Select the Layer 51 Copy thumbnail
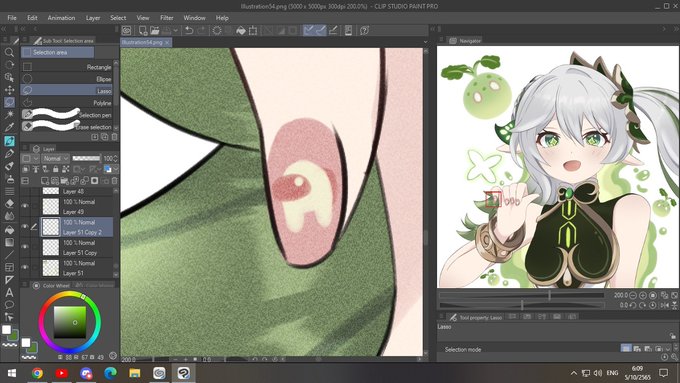 tap(51, 247)
